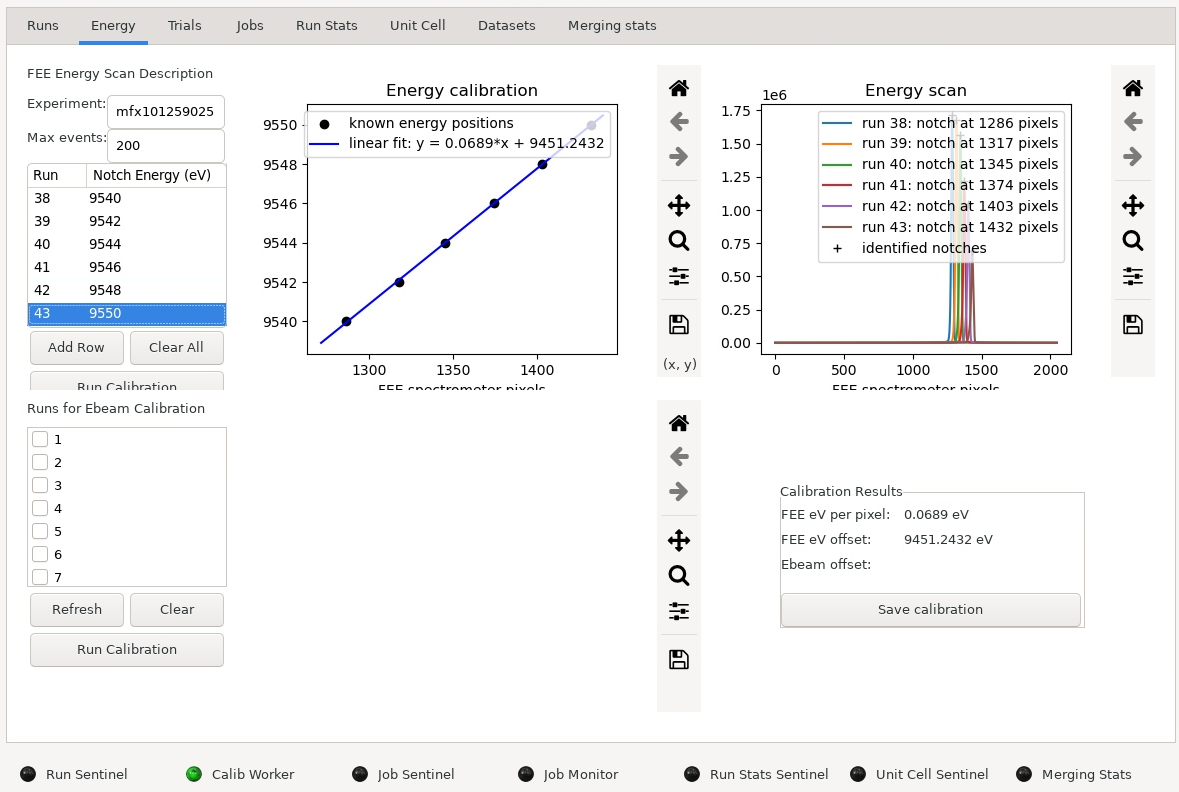This screenshot has height=792, width=1179.
Task: Switch to the Runs tab
Action: 43,26
